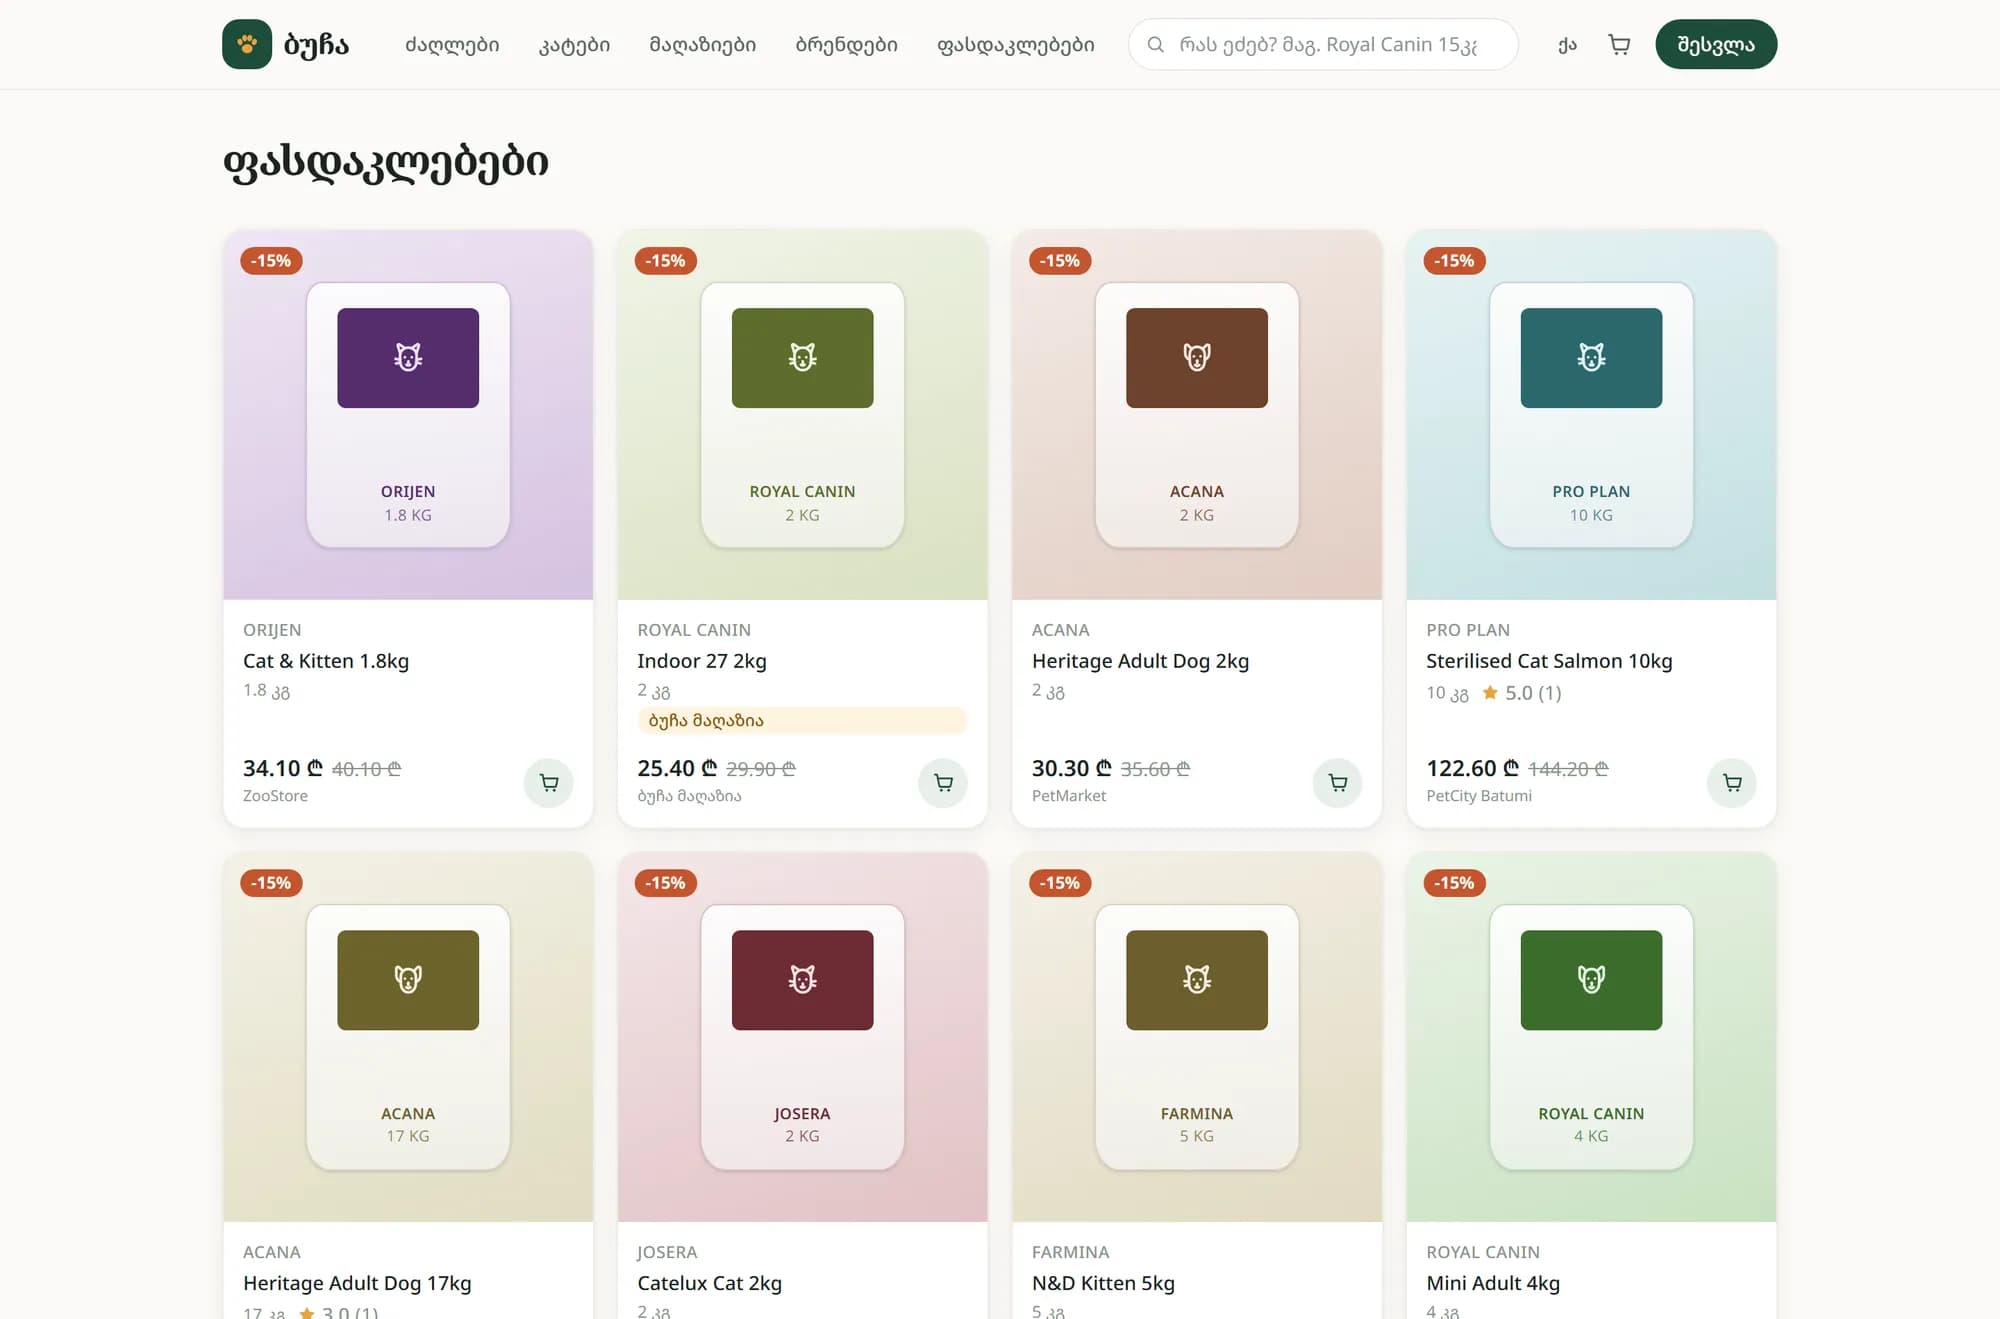Open Orijen 1.8 KG product image
This screenshot has height=1319, width=2000.
point(408,415)
